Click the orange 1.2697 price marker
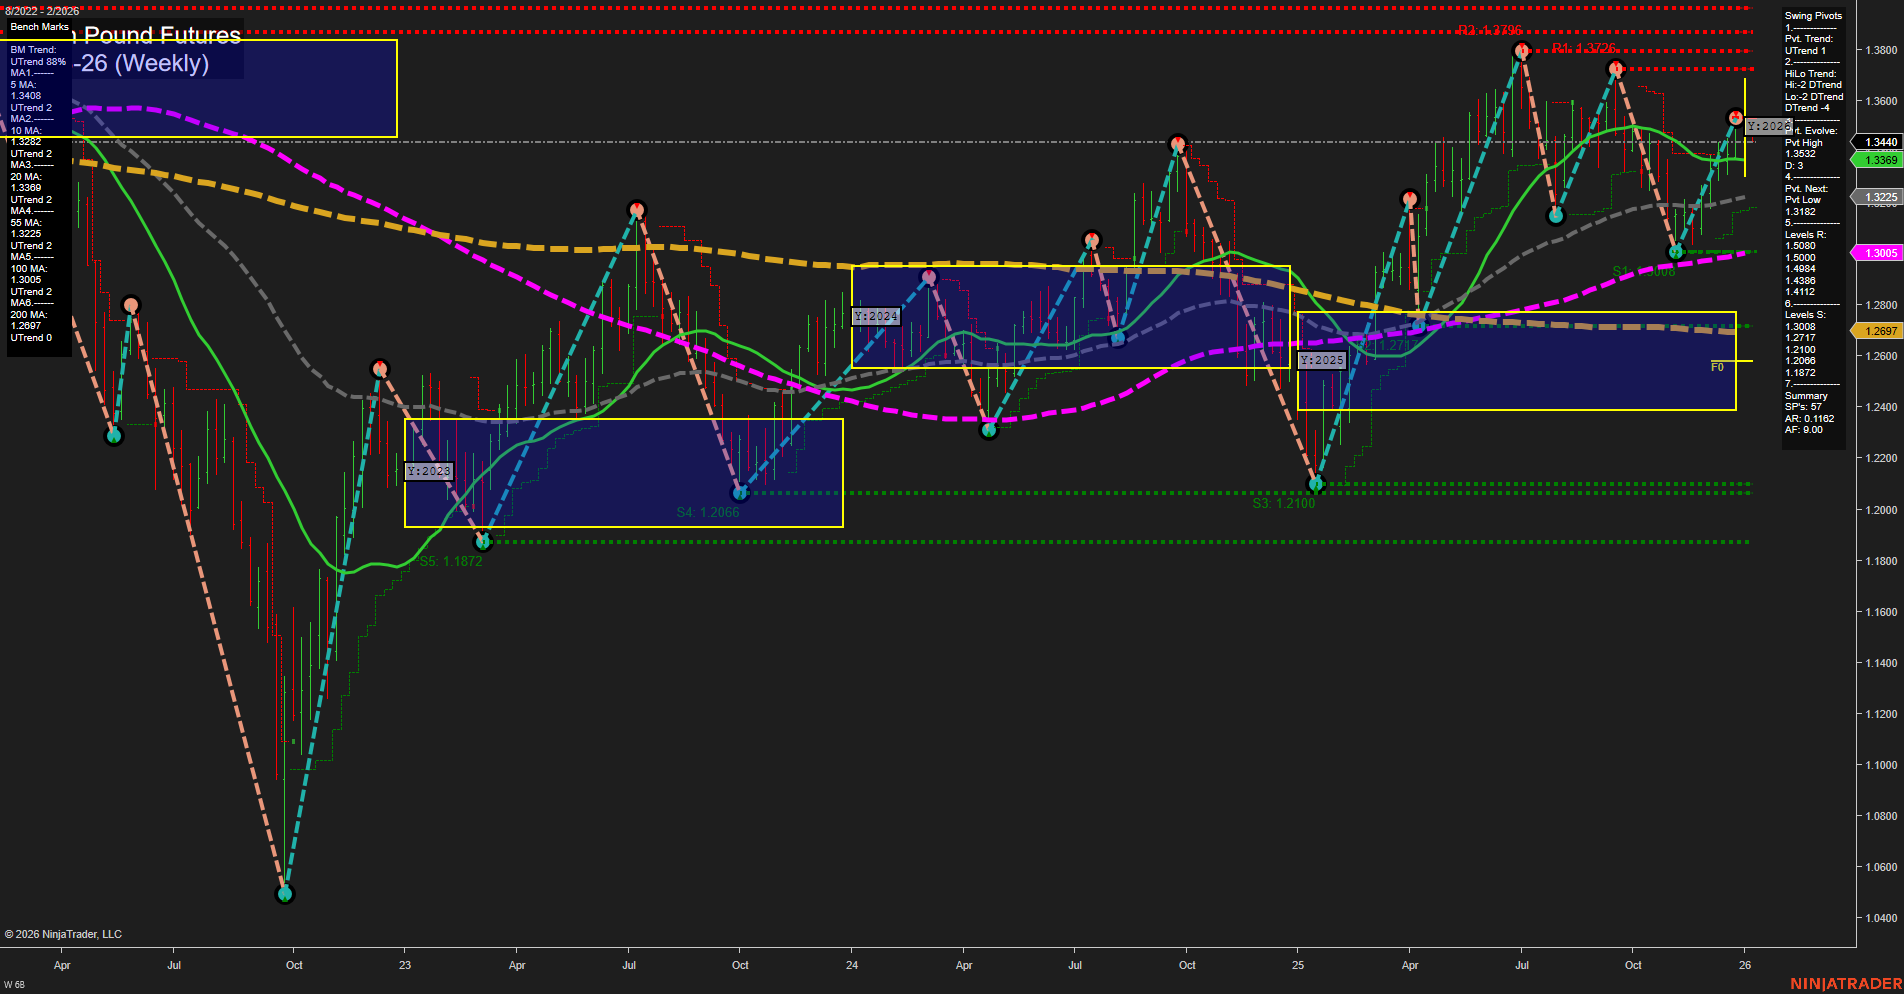1904x994 pixels. click(x=1877, y=329)
